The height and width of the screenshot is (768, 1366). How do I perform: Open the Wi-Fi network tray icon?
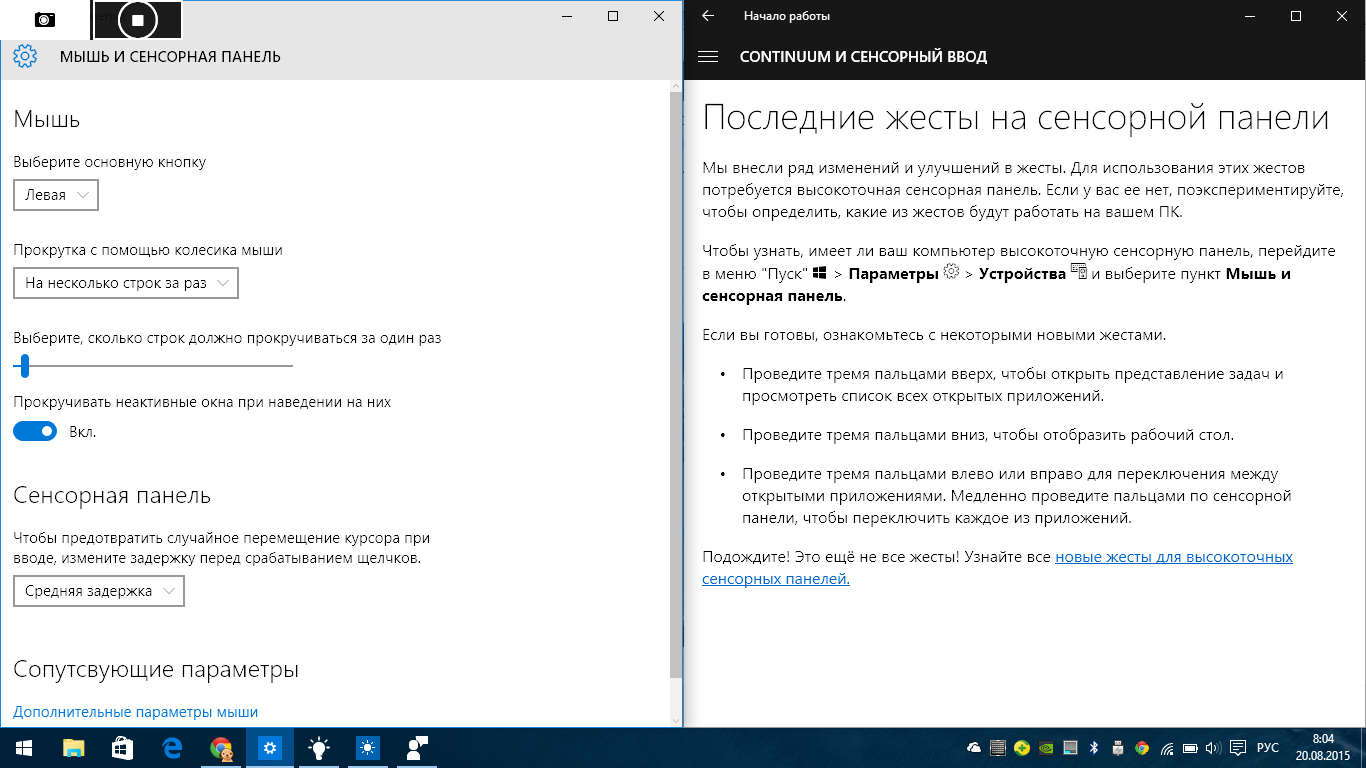[1166, 748]
